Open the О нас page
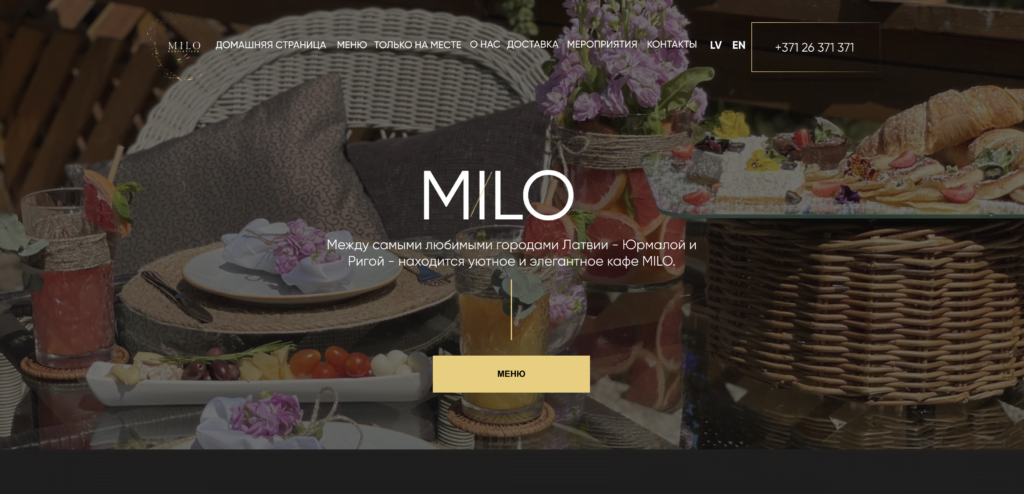 (x=485, y=45)
